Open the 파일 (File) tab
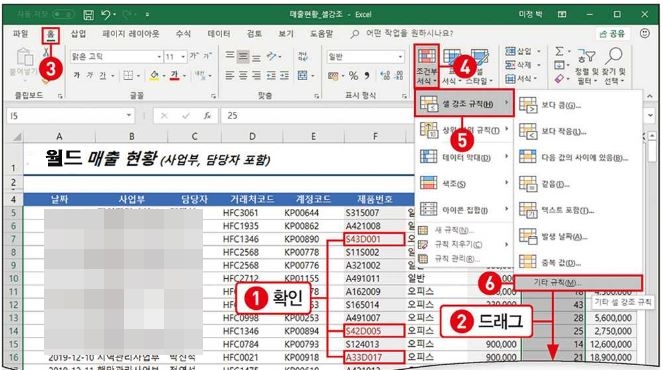This screenshot has width=663, height=370. (20, 34)
